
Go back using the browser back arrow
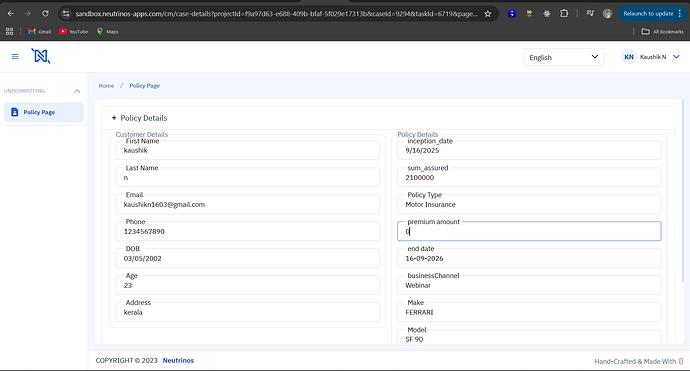(11, 14)
